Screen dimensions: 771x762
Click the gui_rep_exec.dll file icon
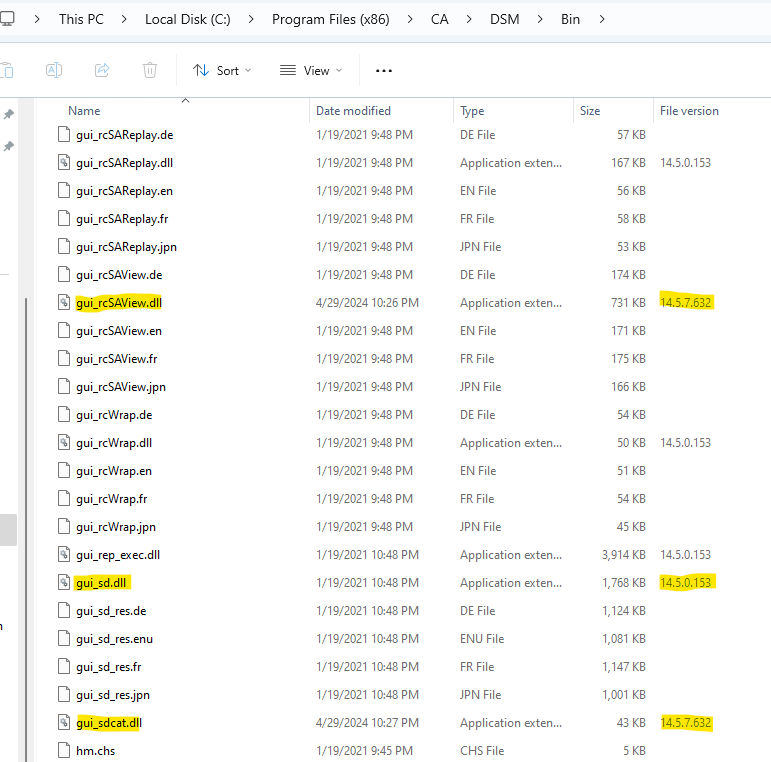pos(65,554)
